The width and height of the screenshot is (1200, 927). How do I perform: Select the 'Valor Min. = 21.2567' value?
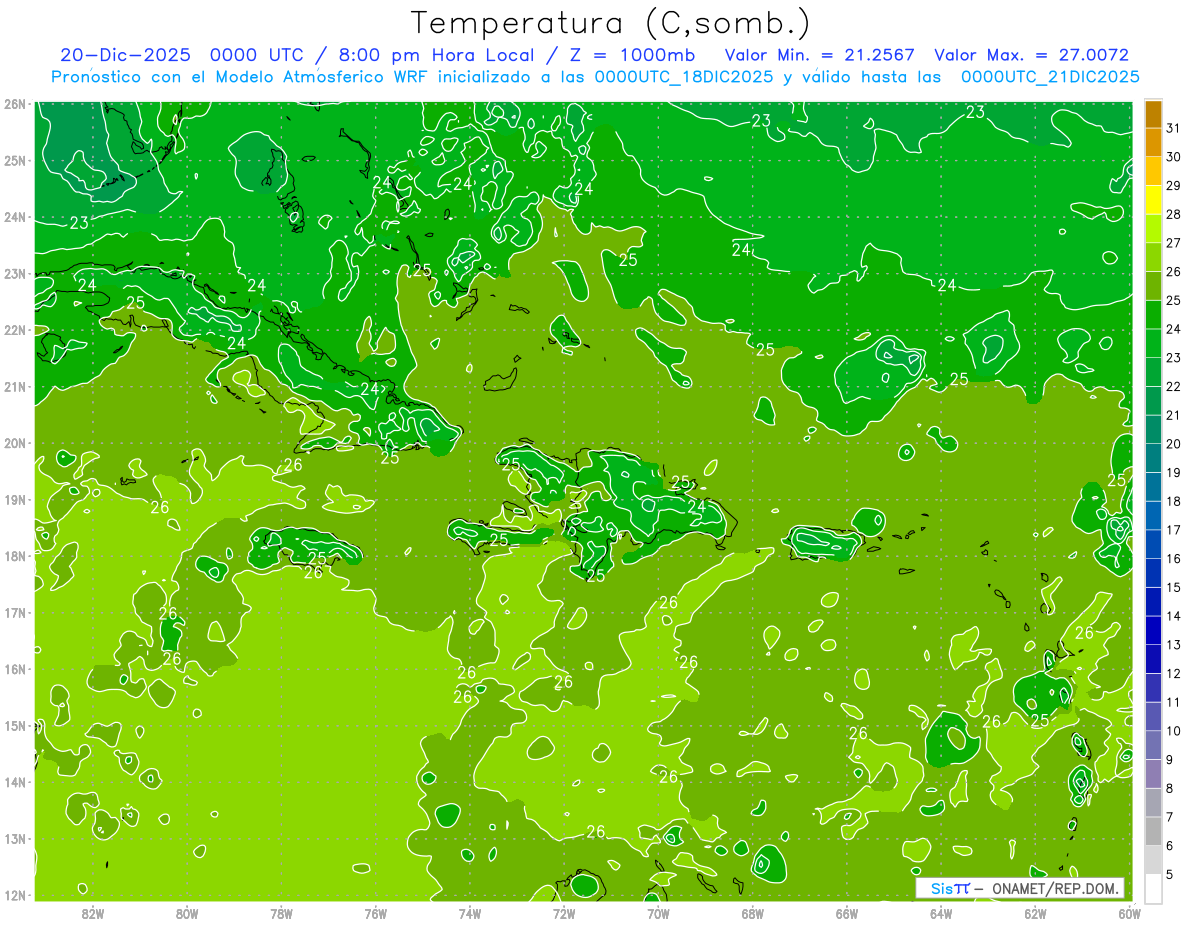819,55
